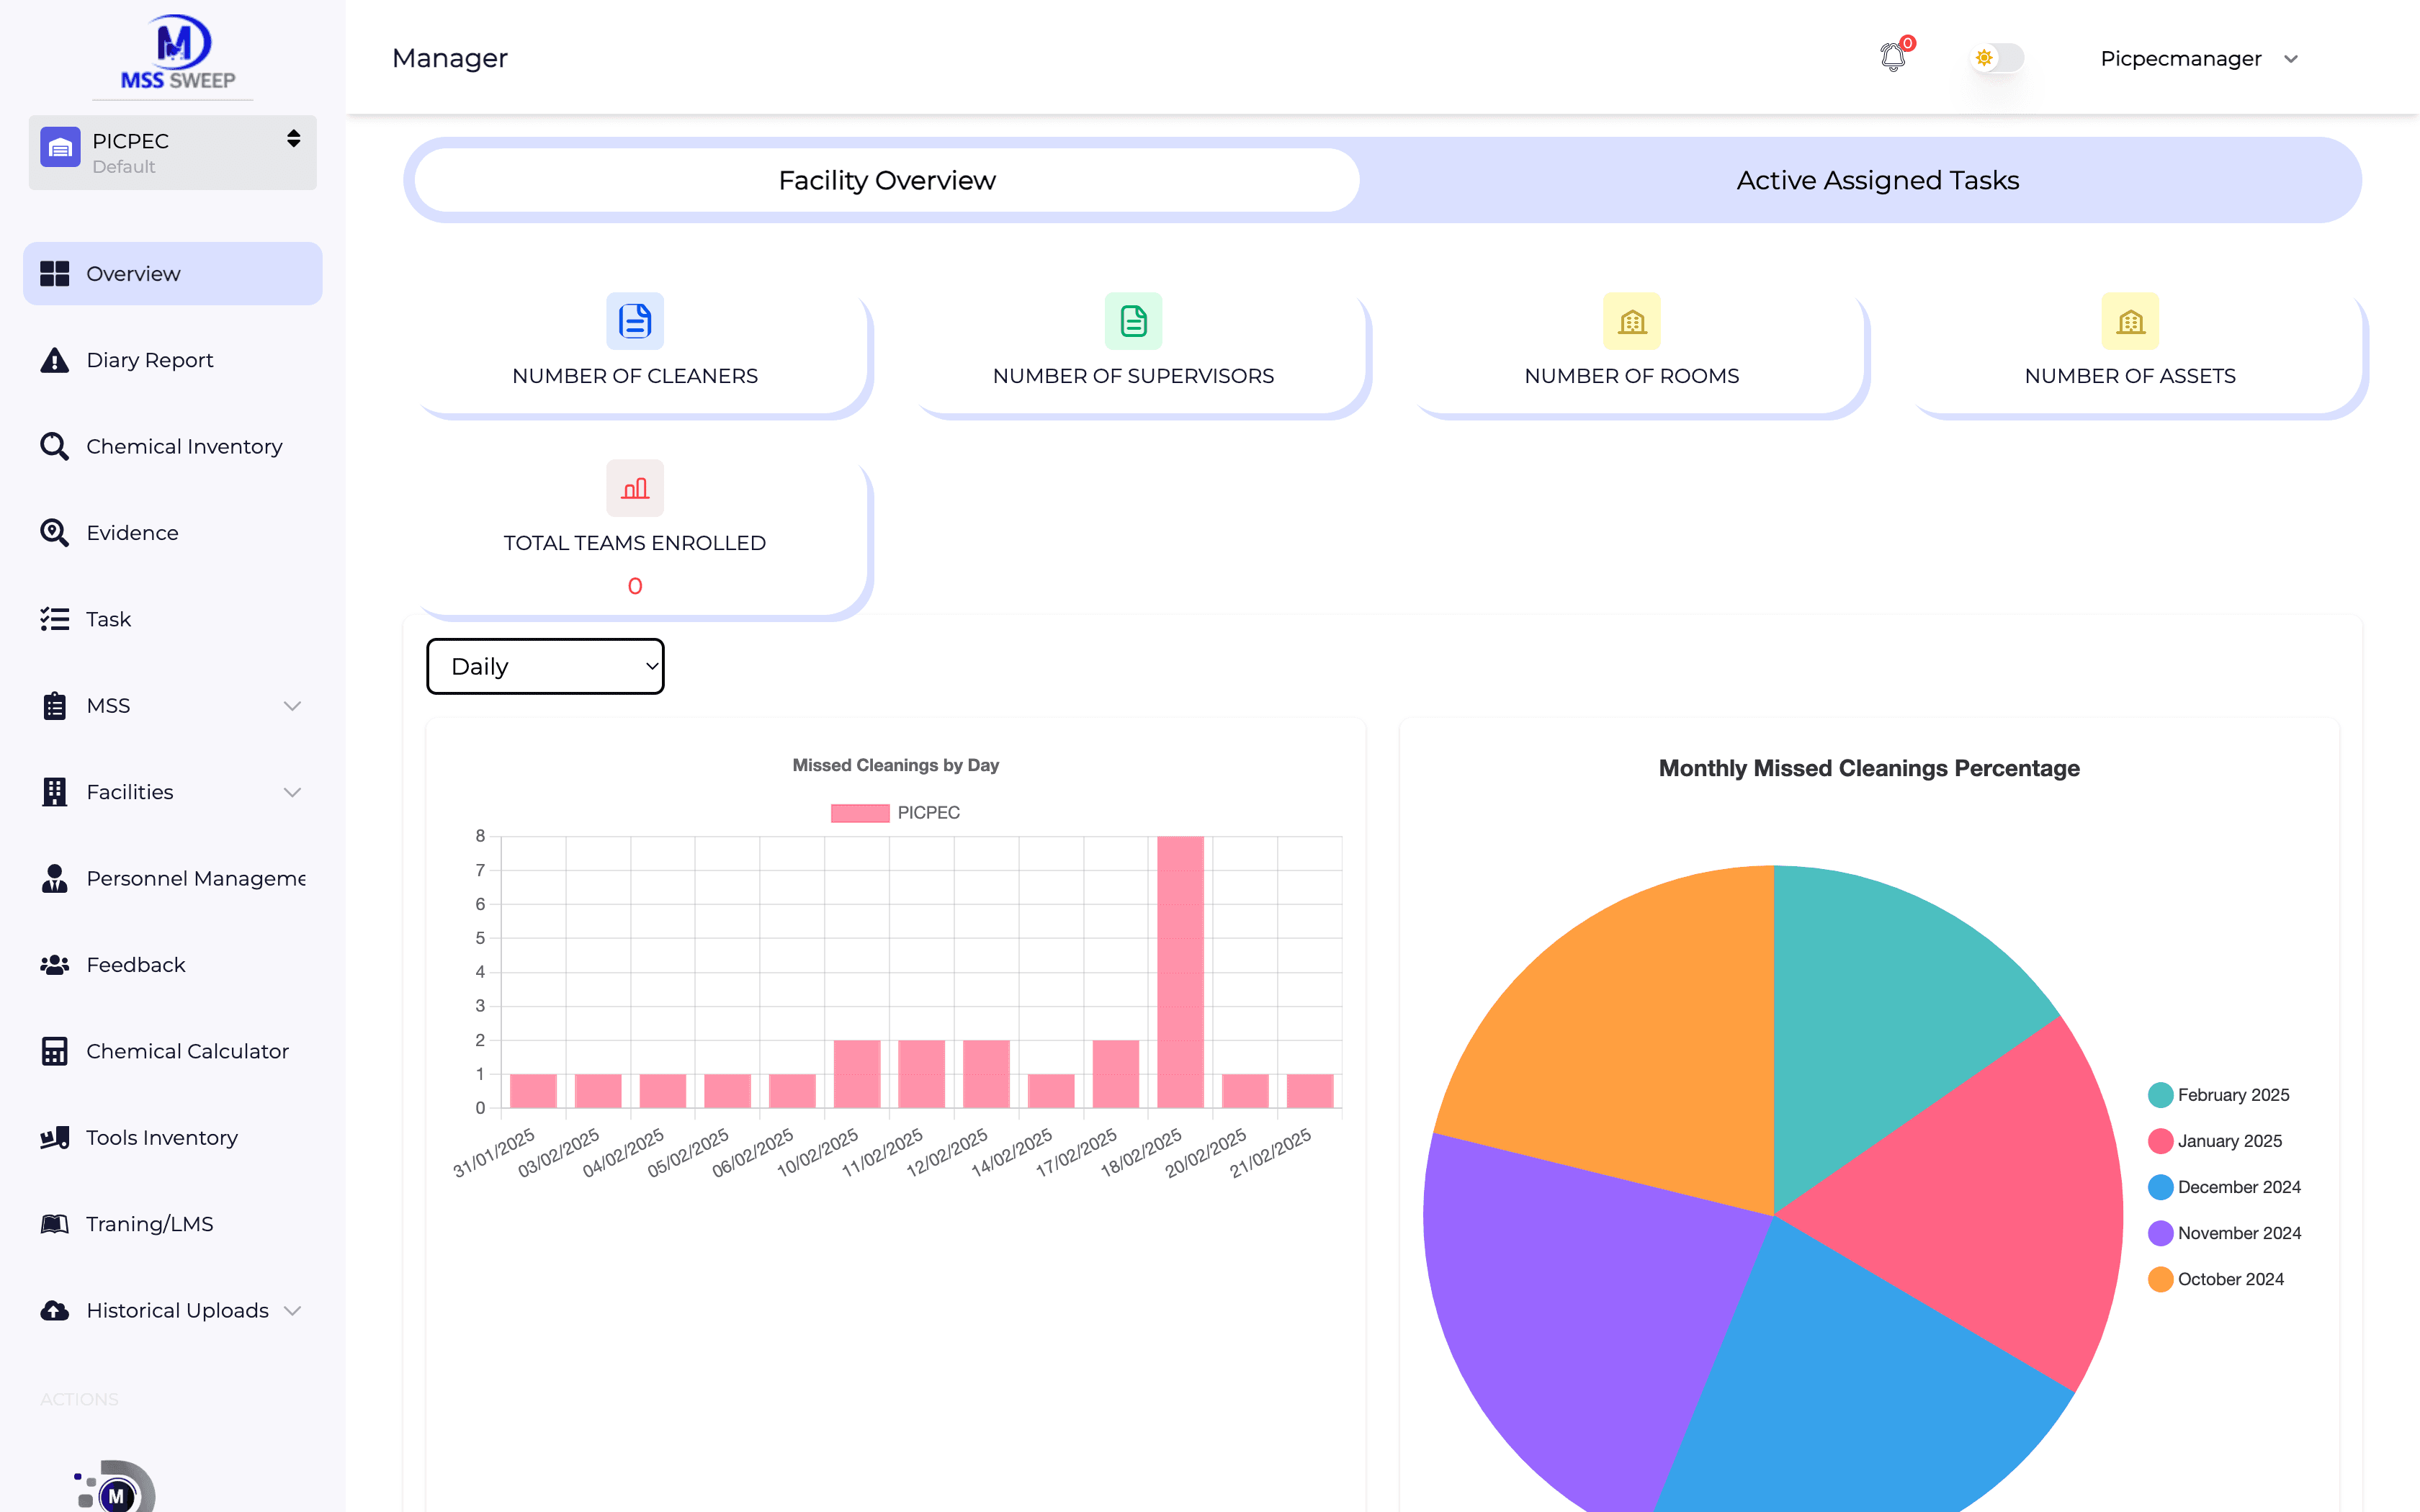Open the Daily period dropdown
This screenshot has height=1512, width=2420.
tap(545, 666)
